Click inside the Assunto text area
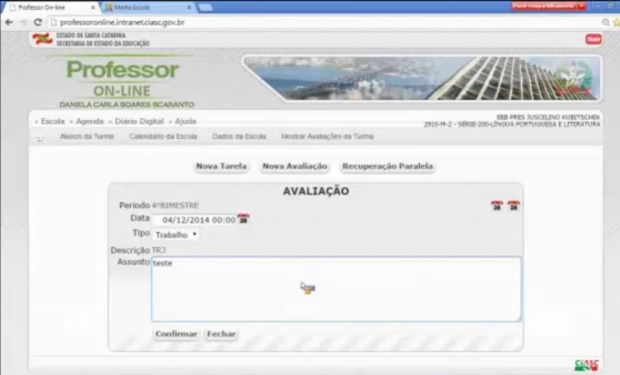Viewport: 620px width, 375px height. point(336,289)
